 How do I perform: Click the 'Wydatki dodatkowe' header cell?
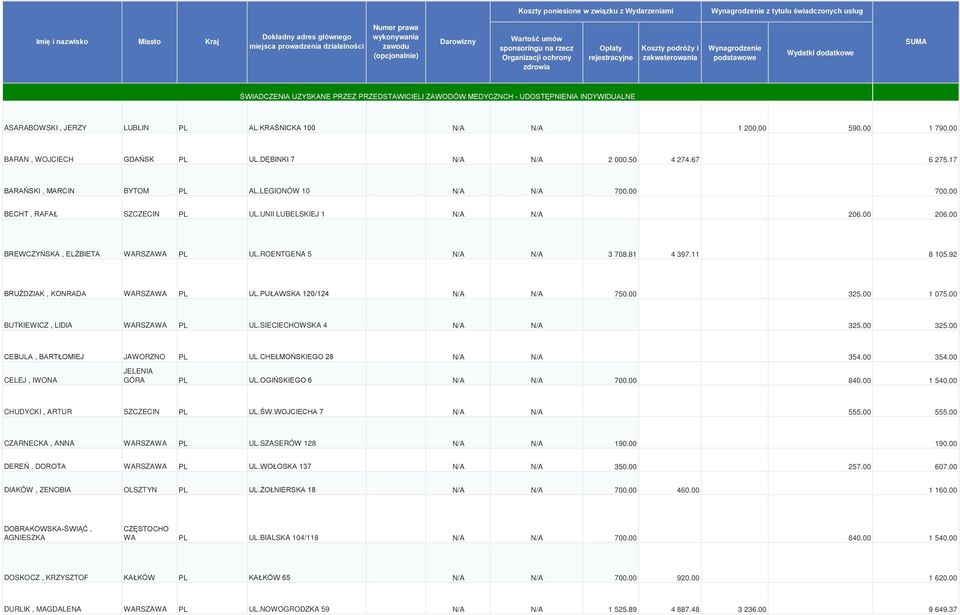(820, 53)
